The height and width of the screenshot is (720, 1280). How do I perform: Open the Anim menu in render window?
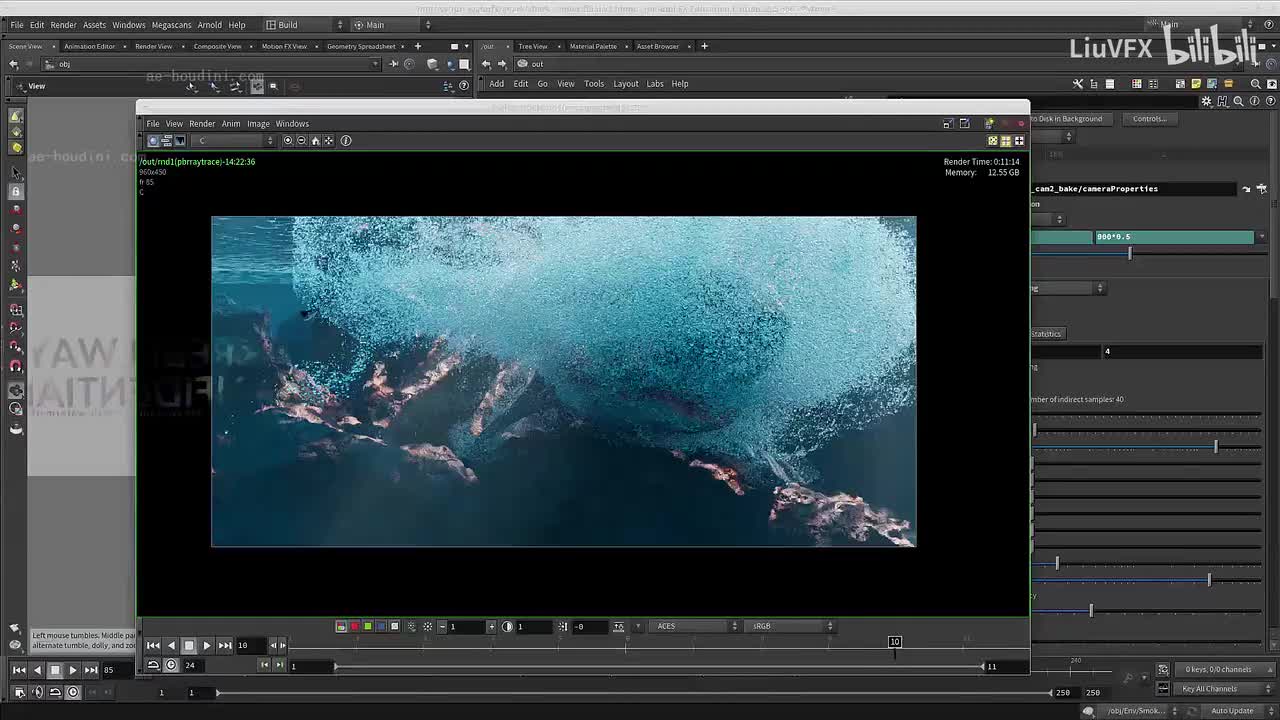click(230, 124)
